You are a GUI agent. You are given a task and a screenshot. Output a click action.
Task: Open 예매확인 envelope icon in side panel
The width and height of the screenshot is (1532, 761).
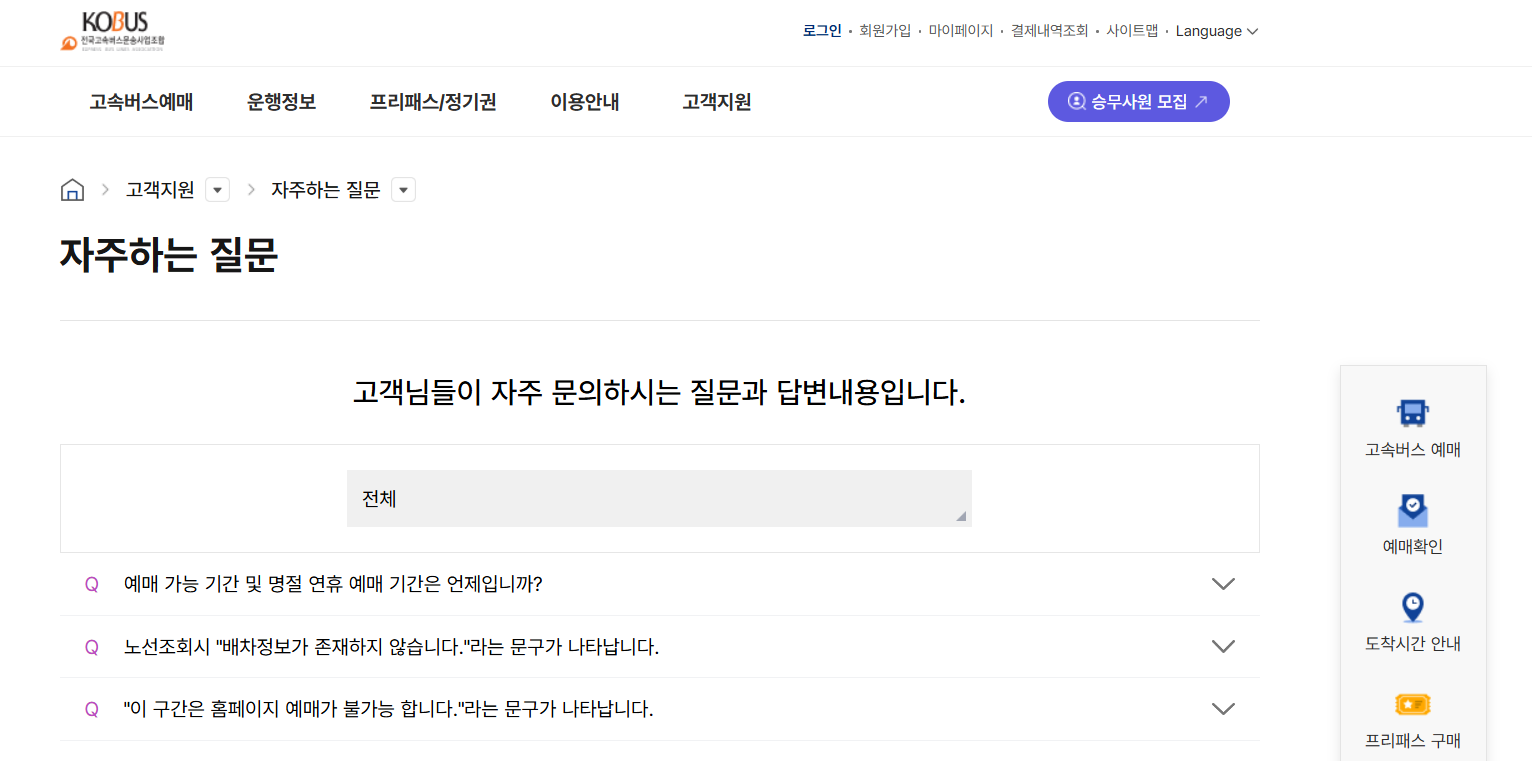[x=1412, y=510]
